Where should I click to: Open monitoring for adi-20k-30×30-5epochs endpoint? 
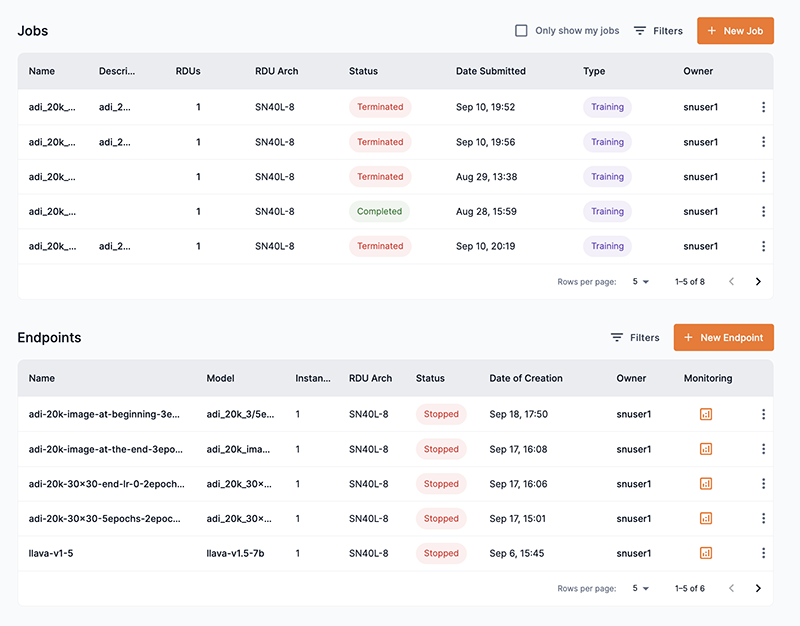(707, 519)
